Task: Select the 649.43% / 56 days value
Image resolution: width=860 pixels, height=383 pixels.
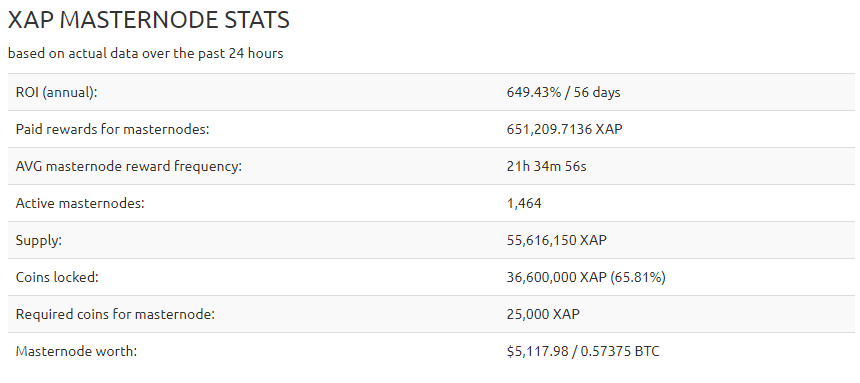Action: [x=563, y=92]
